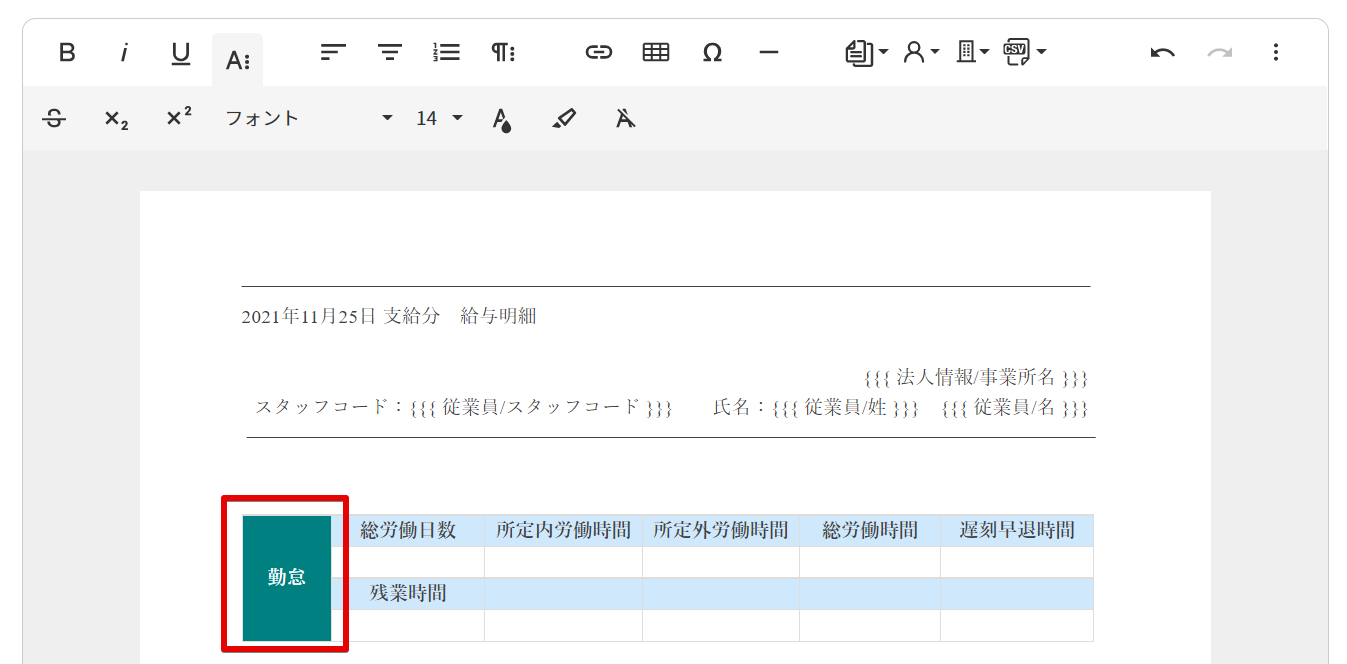Screen dimensions: 1347x664
Task: Apply subscript formatting
Action: 116,119
